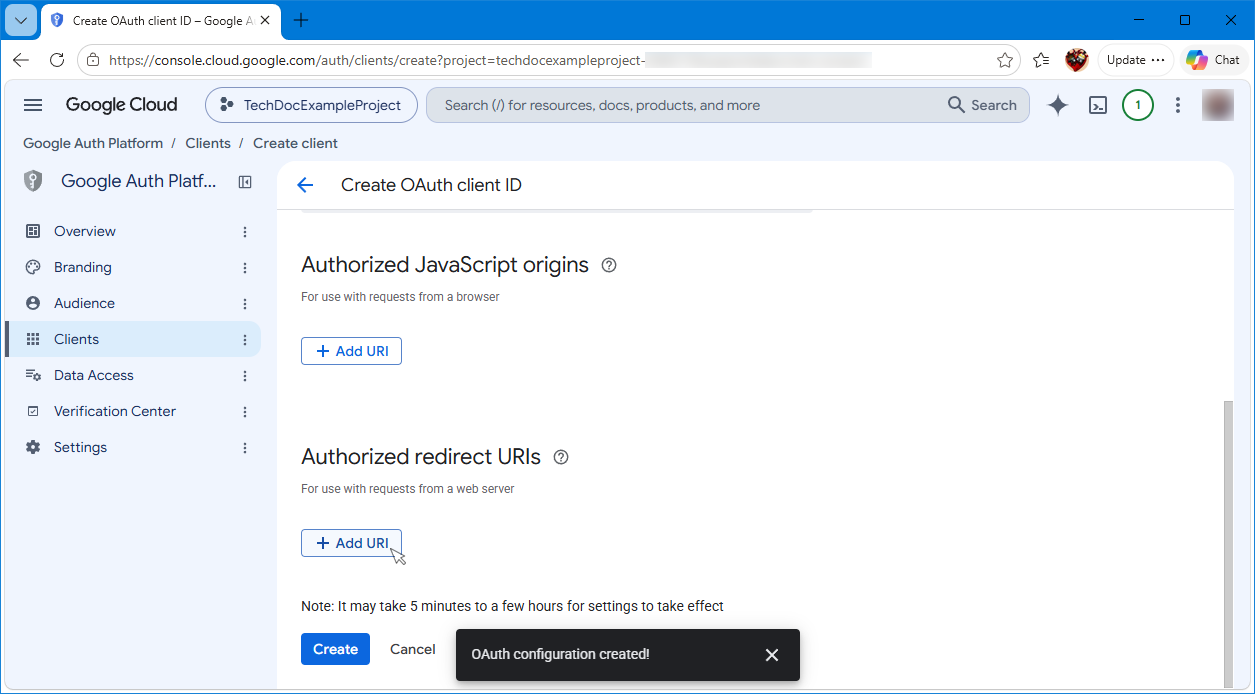
Task: Open the browser favorites list icon
Action: pos(1041,60)
